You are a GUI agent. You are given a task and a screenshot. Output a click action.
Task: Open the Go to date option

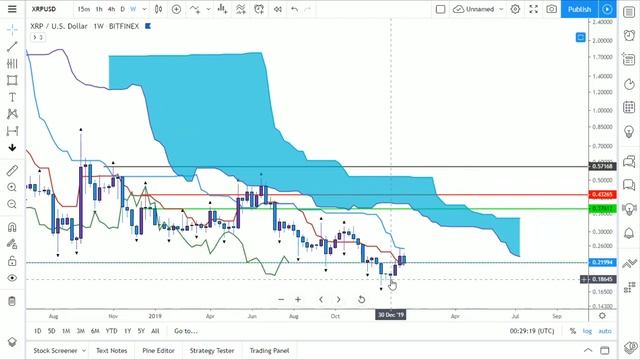186,331
